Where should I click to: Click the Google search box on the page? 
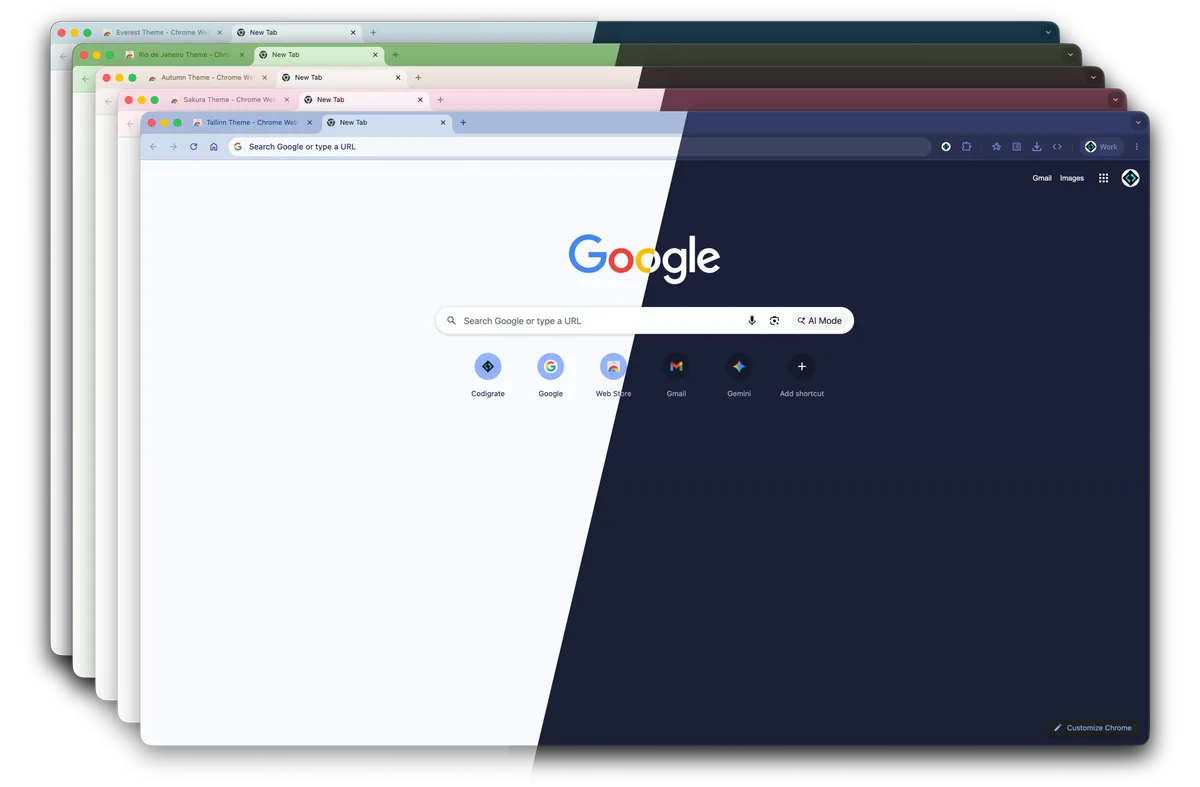pyautogui.click(x=644, y=321)
